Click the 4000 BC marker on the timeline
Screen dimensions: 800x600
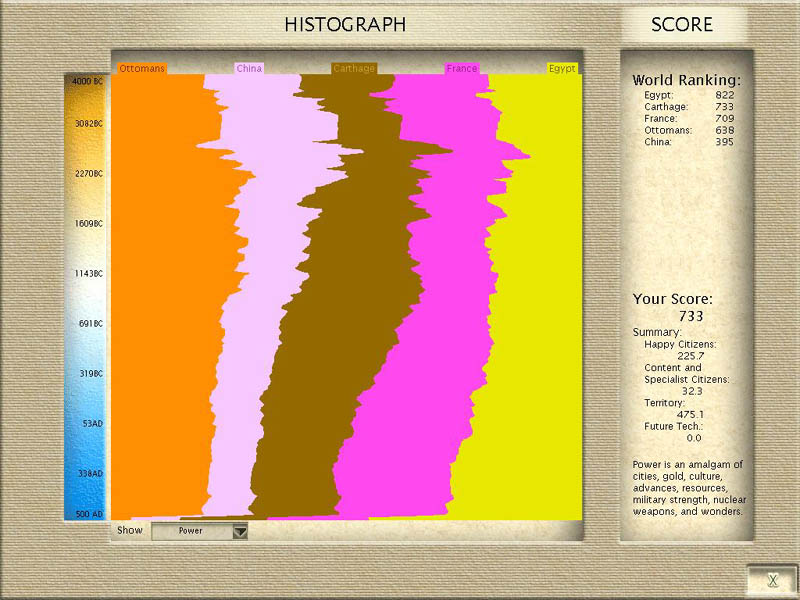point(87,81)
